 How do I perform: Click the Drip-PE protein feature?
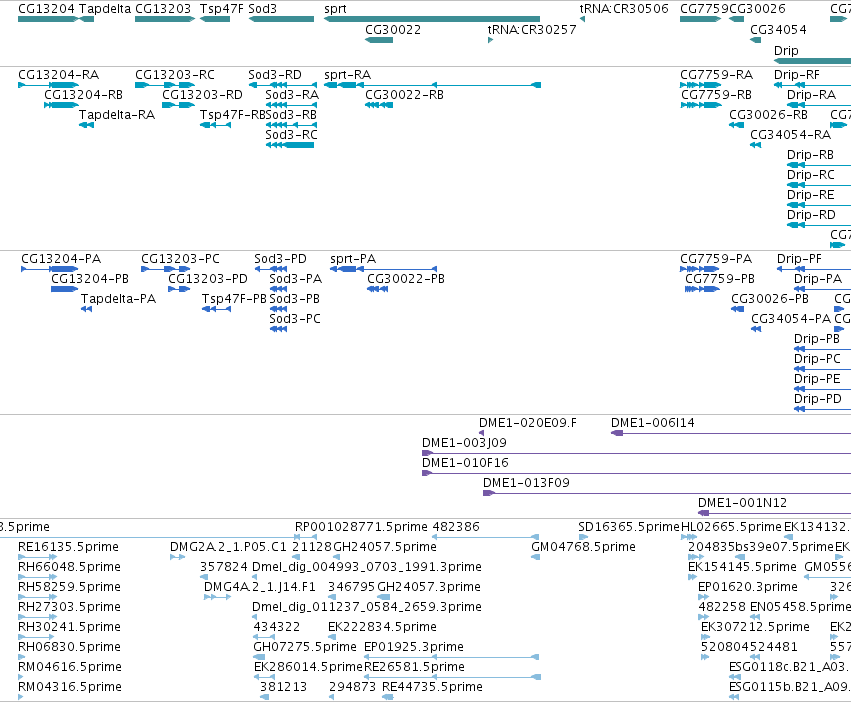[x=822, y=389]
